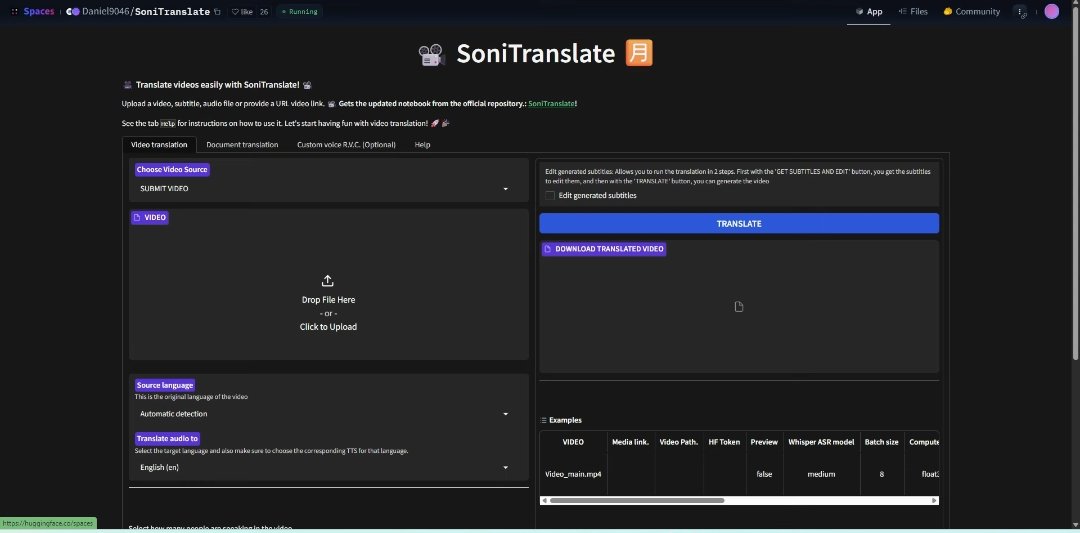The width and height of the screenshot is (1080, 533).
Task: Click the DOWNLOAD TRANSLATED VIDEO label icon
Action: click(x=548, y=249)
